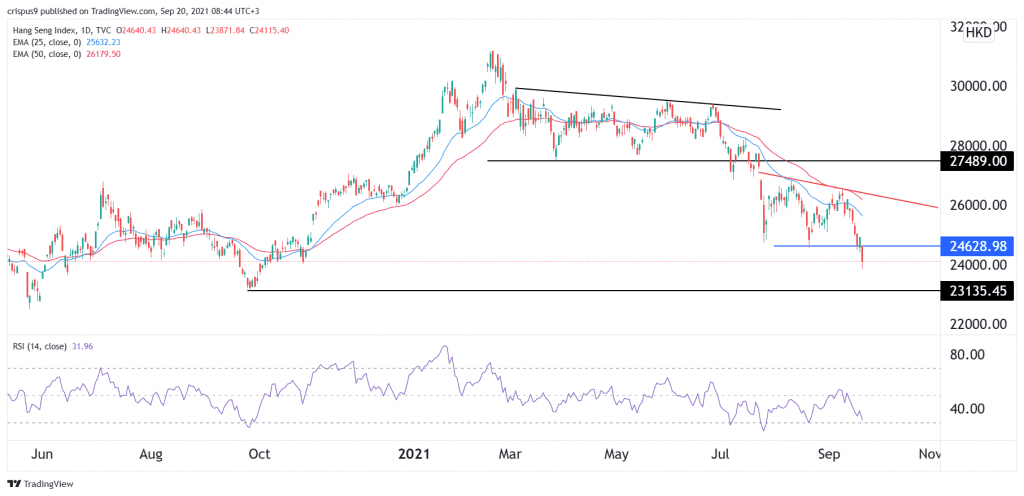
Task: Click the 24000.00 price axis label
Action: (x=977, y=265)
